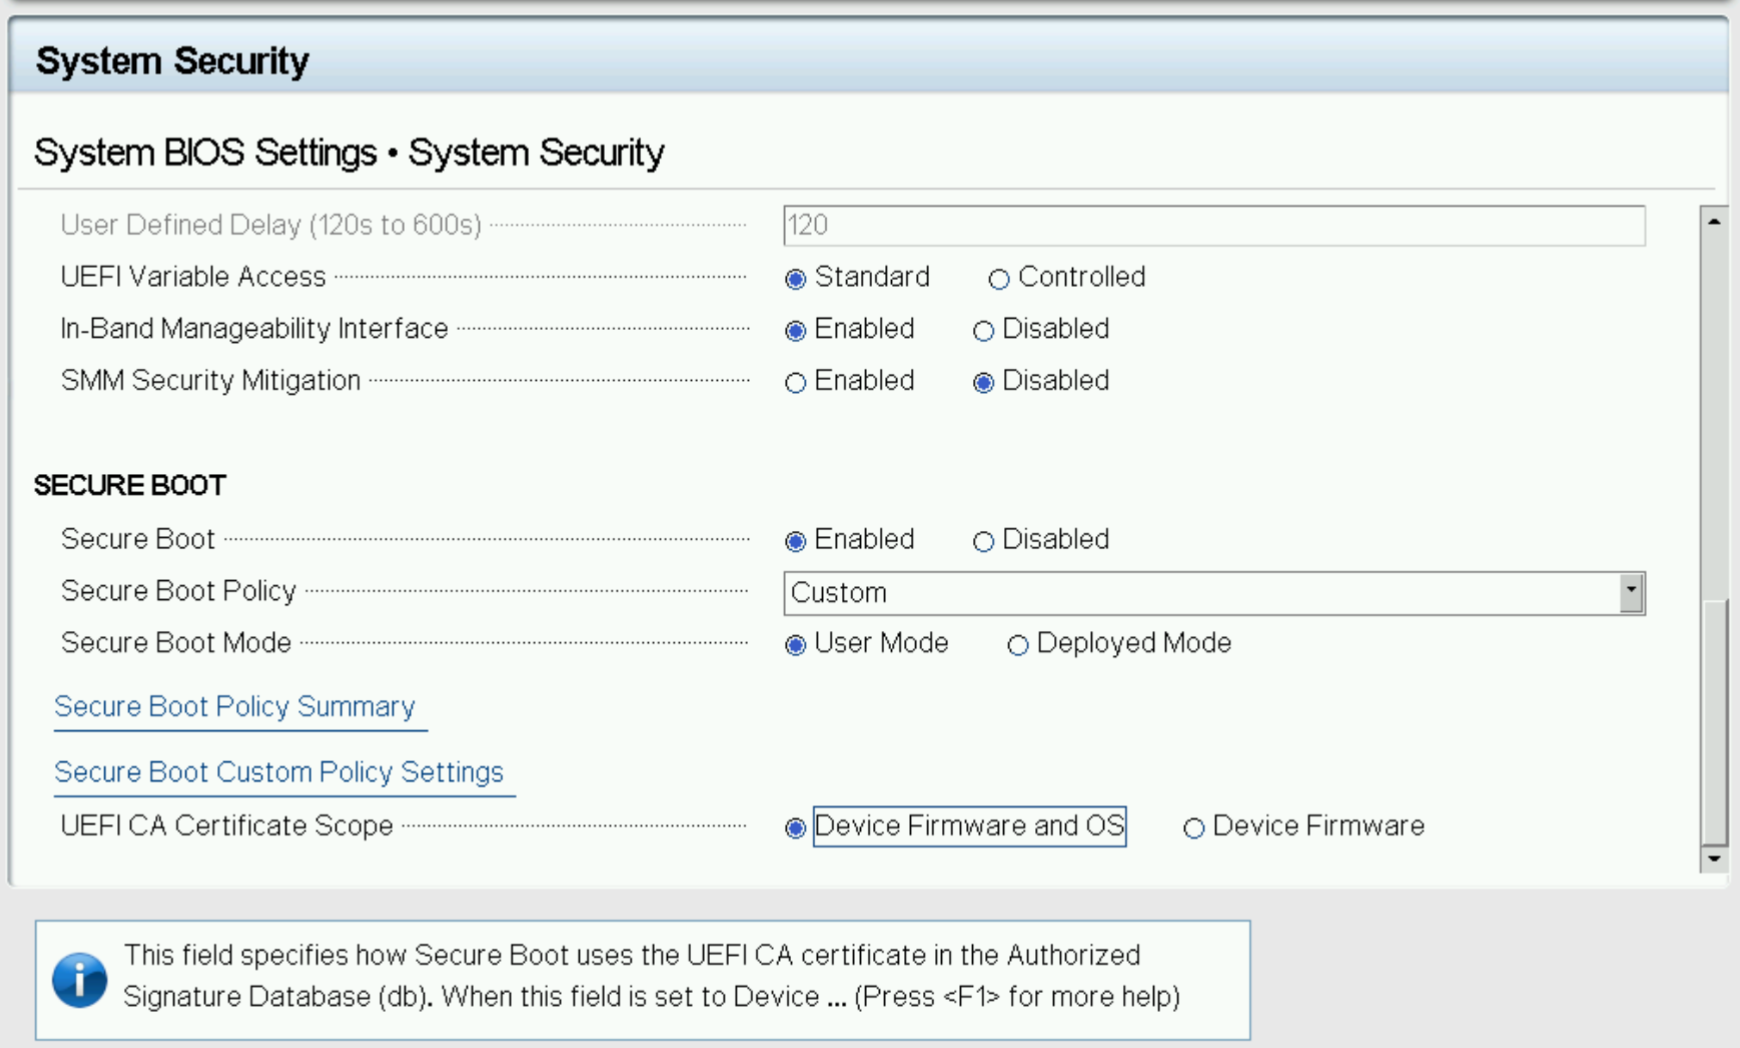Click the scrollbar down arrow

(x=1712, y=856)
